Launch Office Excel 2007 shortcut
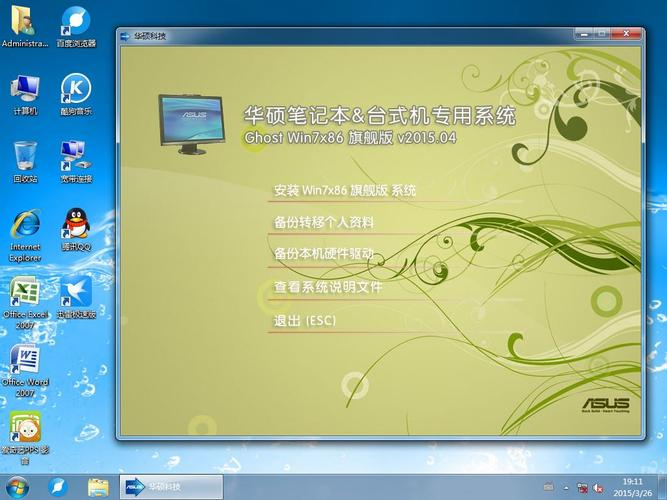This screenshot has height=500, width=667. coord(25,293)
